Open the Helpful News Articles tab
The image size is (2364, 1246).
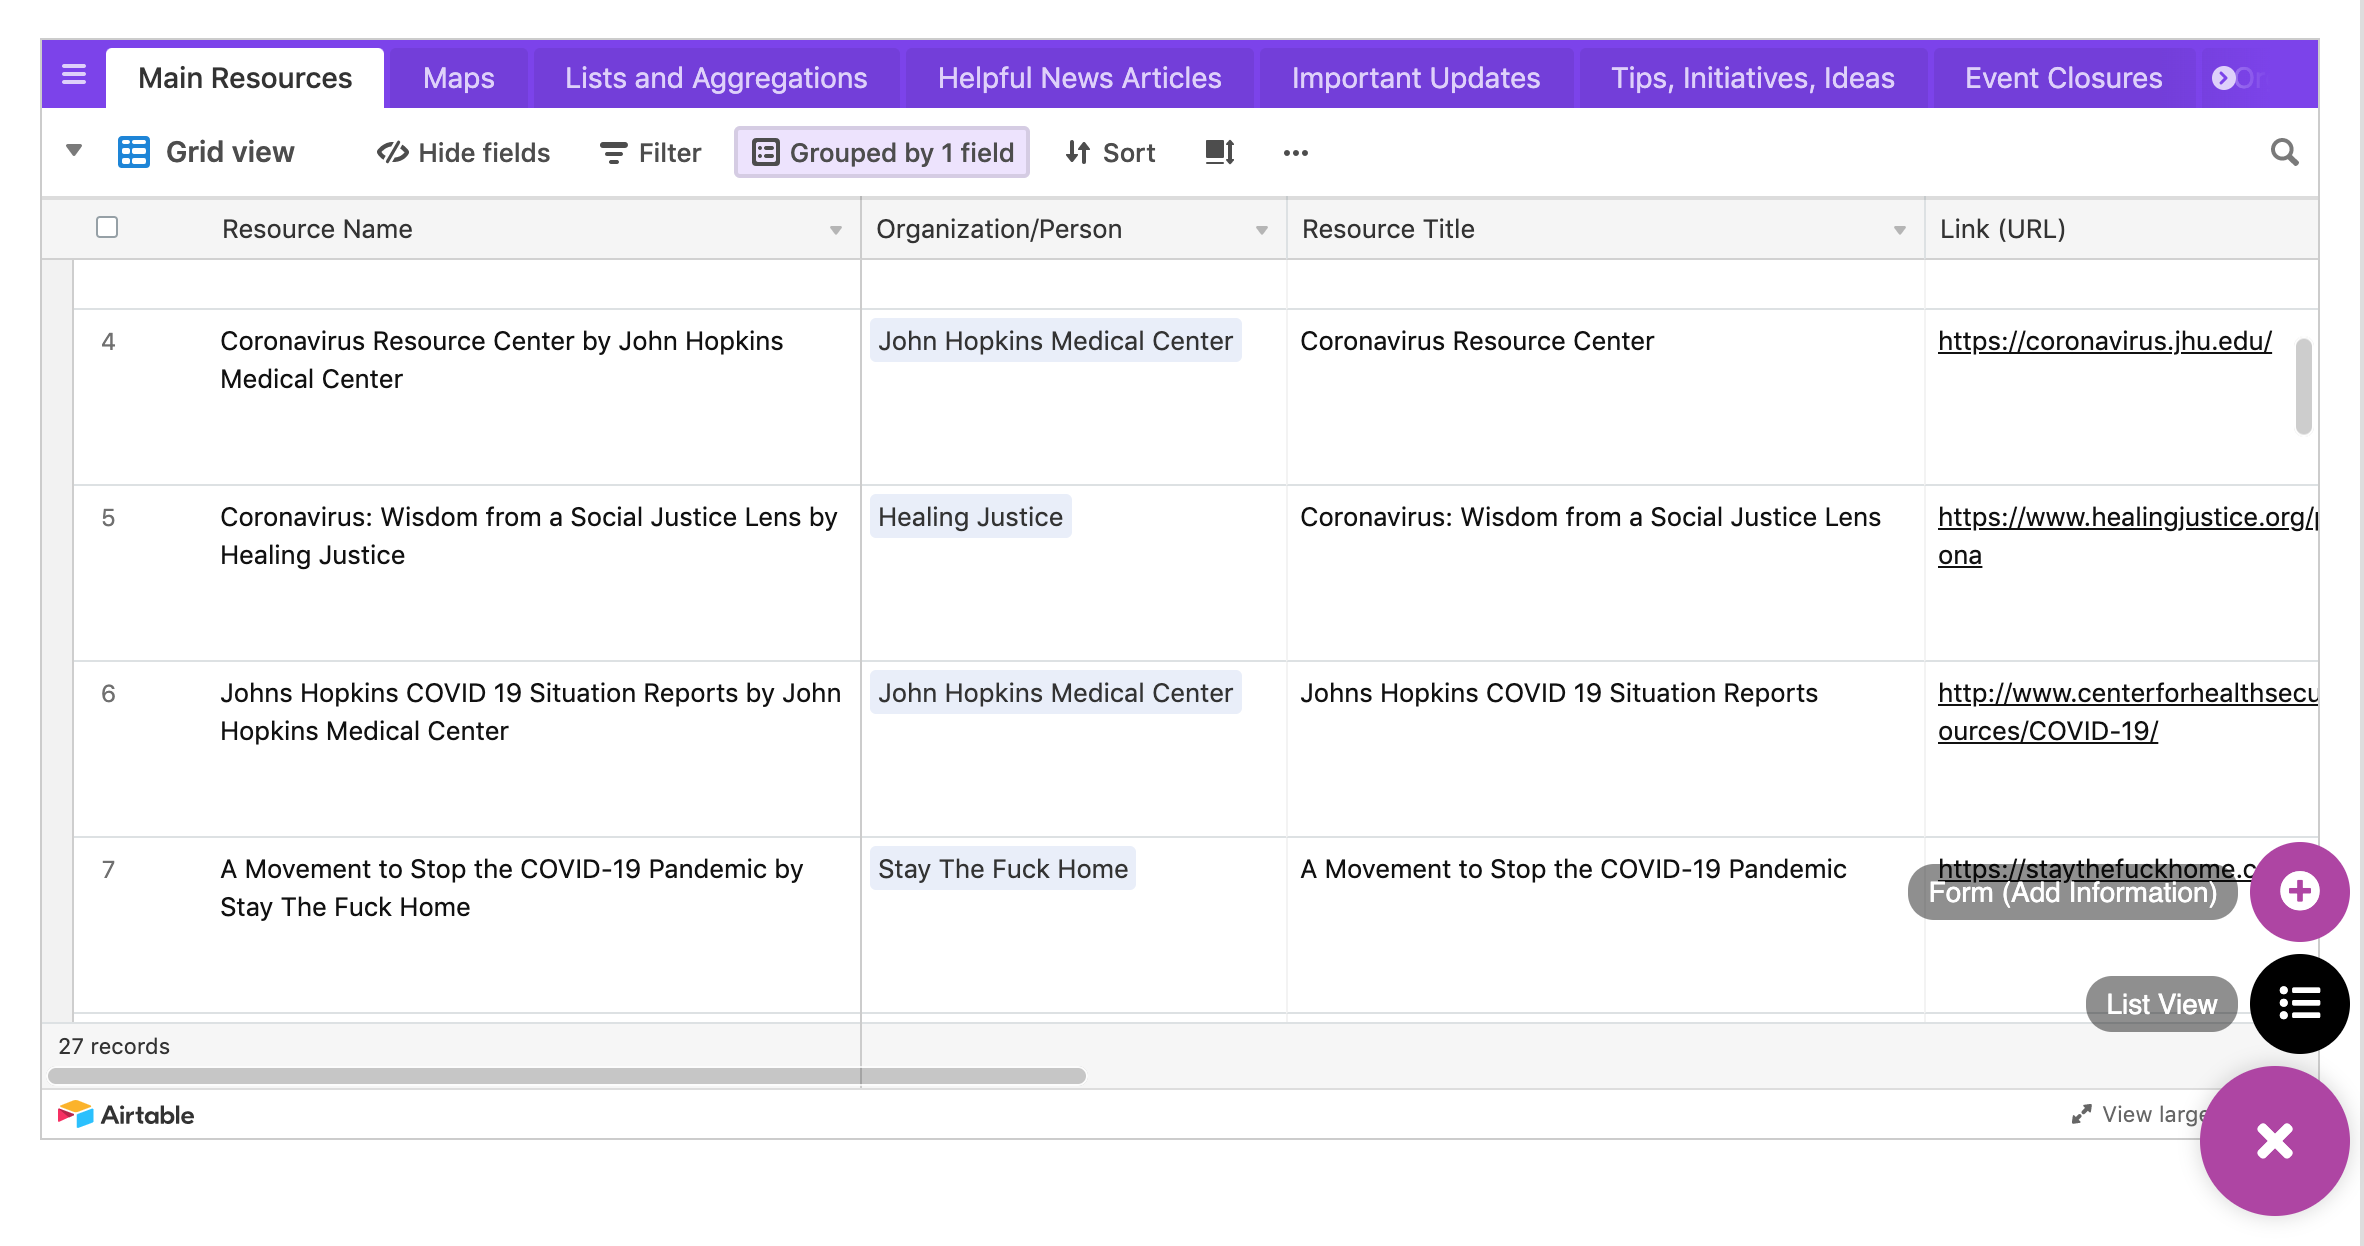tap(1079, 78)
